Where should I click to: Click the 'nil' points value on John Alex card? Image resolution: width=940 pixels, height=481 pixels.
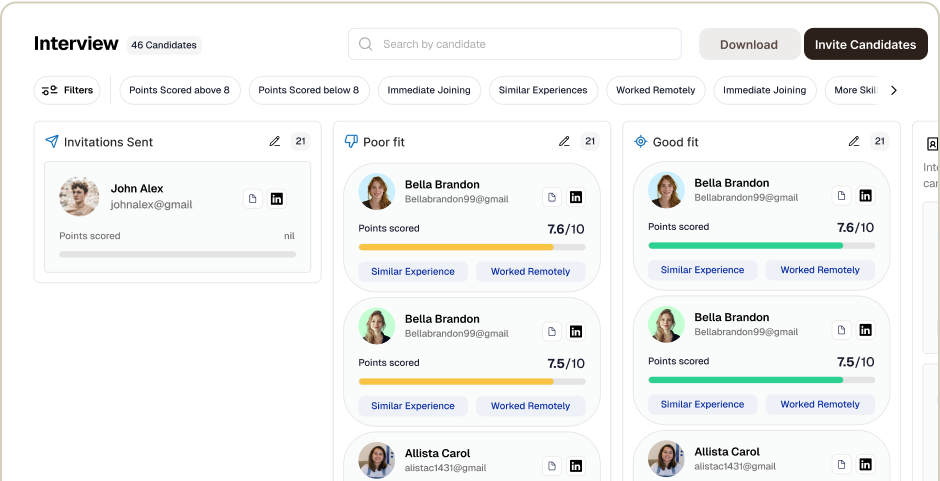pyautogui.click(x=290, y=236)
